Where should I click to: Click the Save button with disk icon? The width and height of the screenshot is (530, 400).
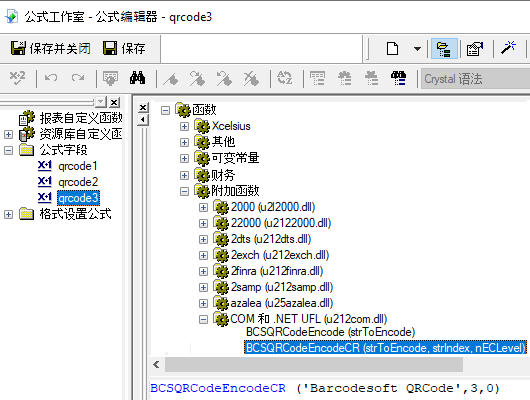[x=124, y=48]
